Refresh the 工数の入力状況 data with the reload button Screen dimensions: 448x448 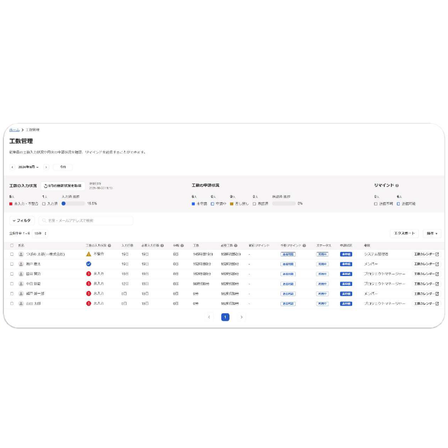(x=63, y=186)
